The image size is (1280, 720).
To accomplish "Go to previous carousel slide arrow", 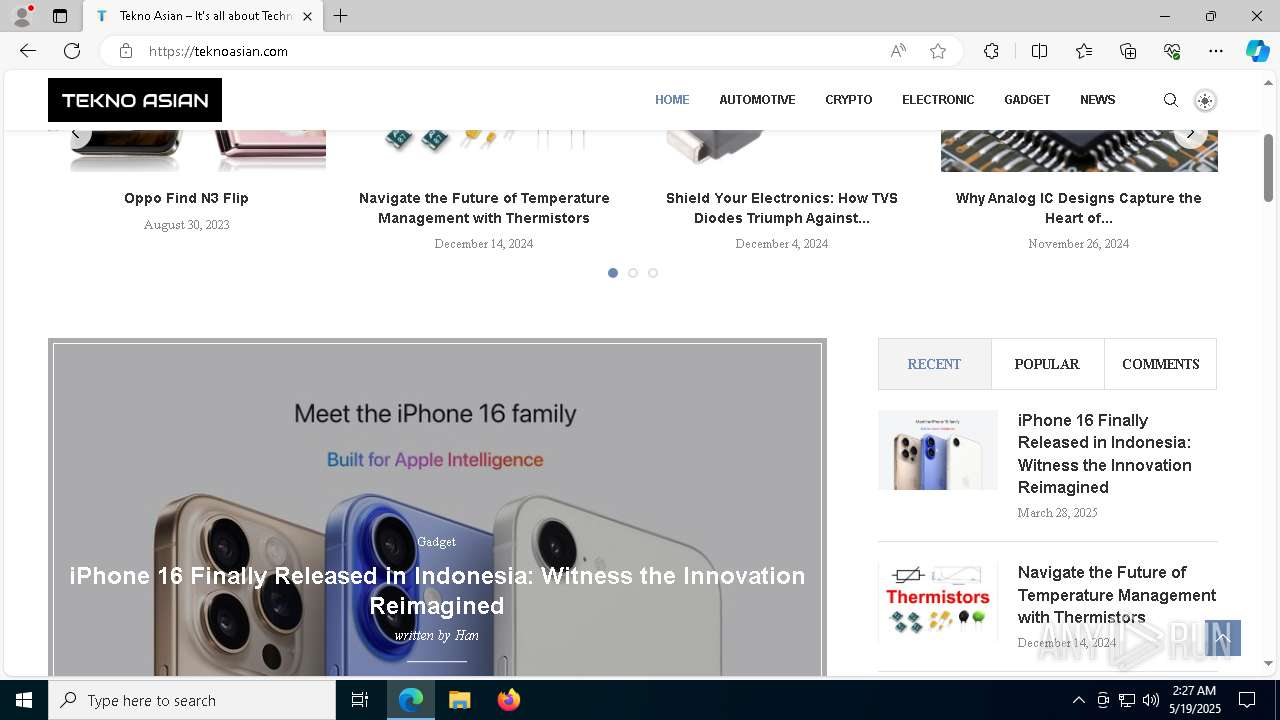I will pos(74,133).
